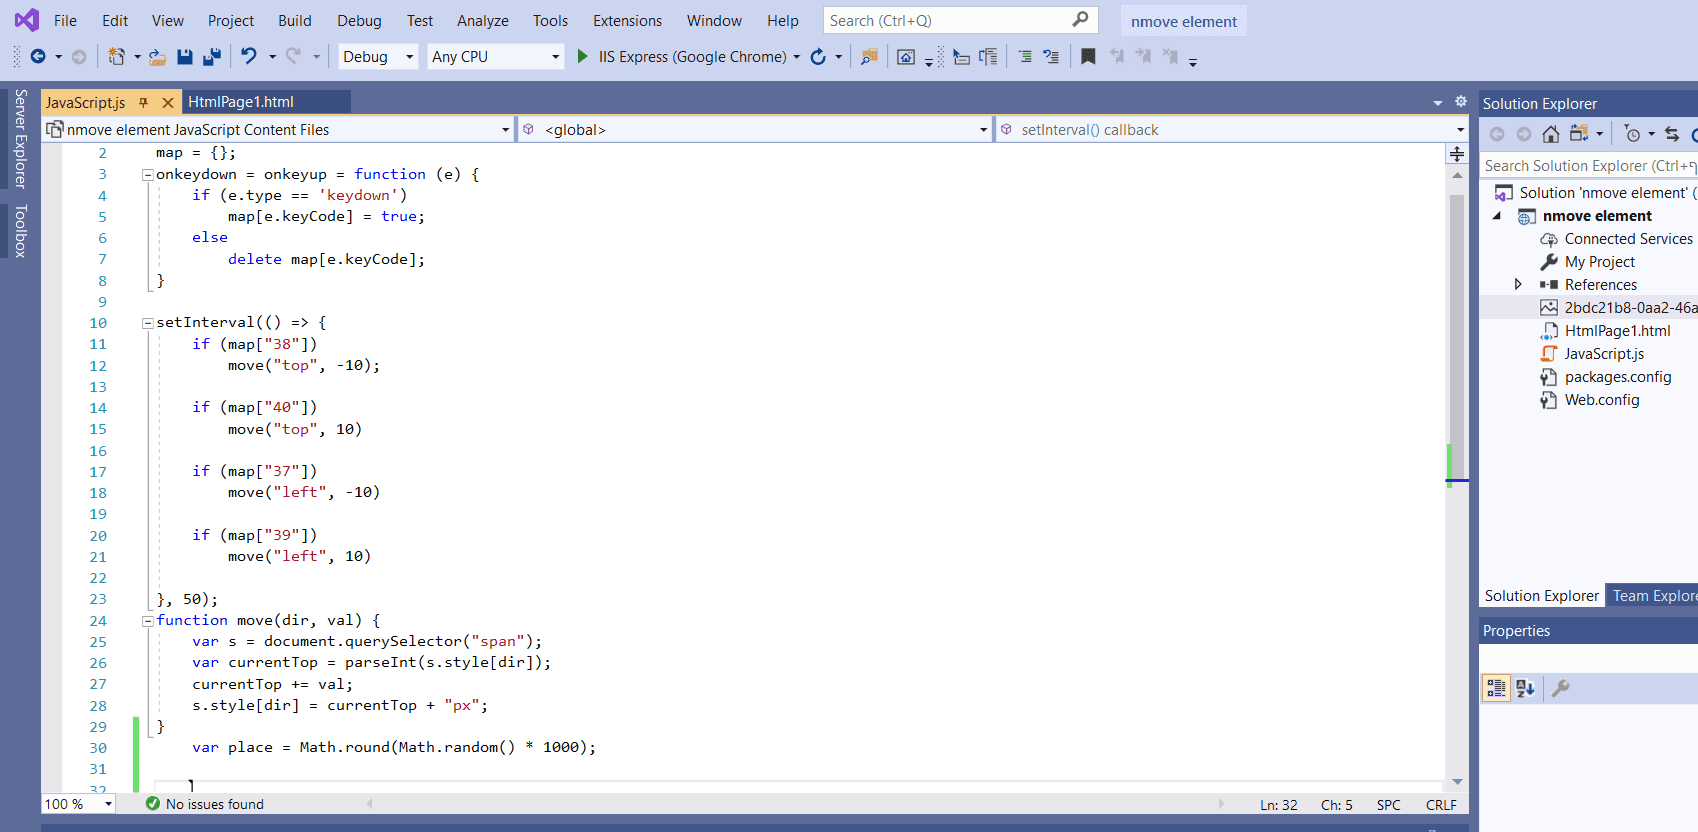Click the editor settings gear icon
Image resolution: width=1698 pixels, height=832 pixels.
[1460, 101]
